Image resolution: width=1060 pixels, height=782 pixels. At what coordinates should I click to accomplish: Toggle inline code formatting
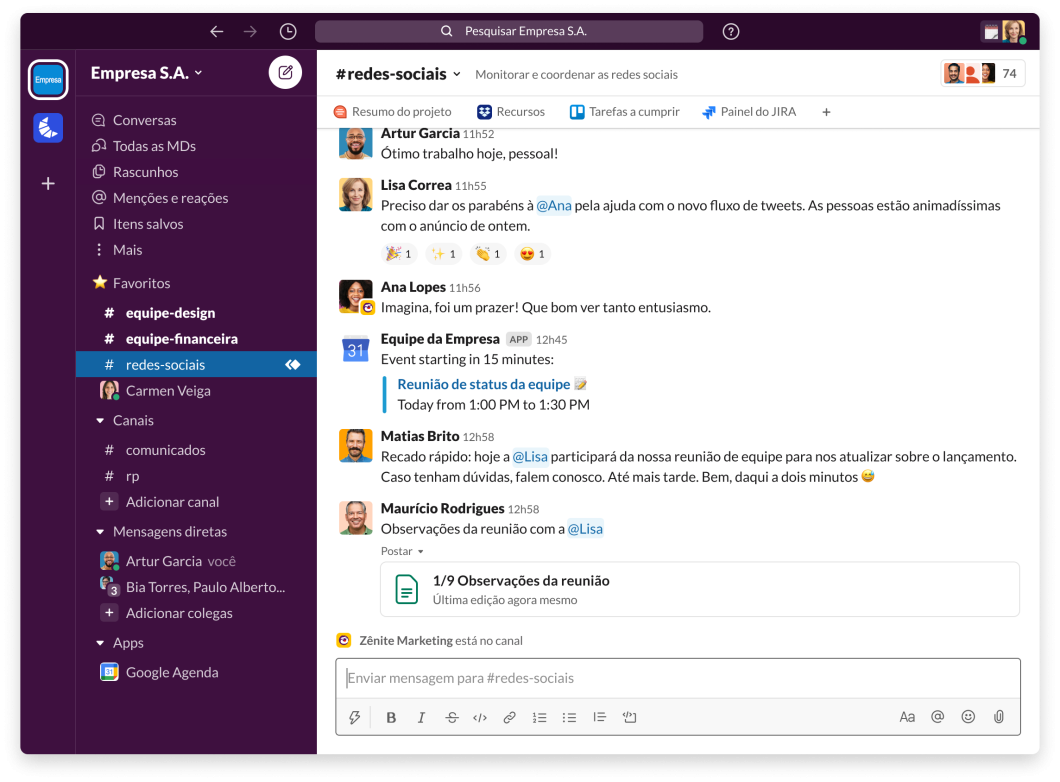tap(480, 717)
